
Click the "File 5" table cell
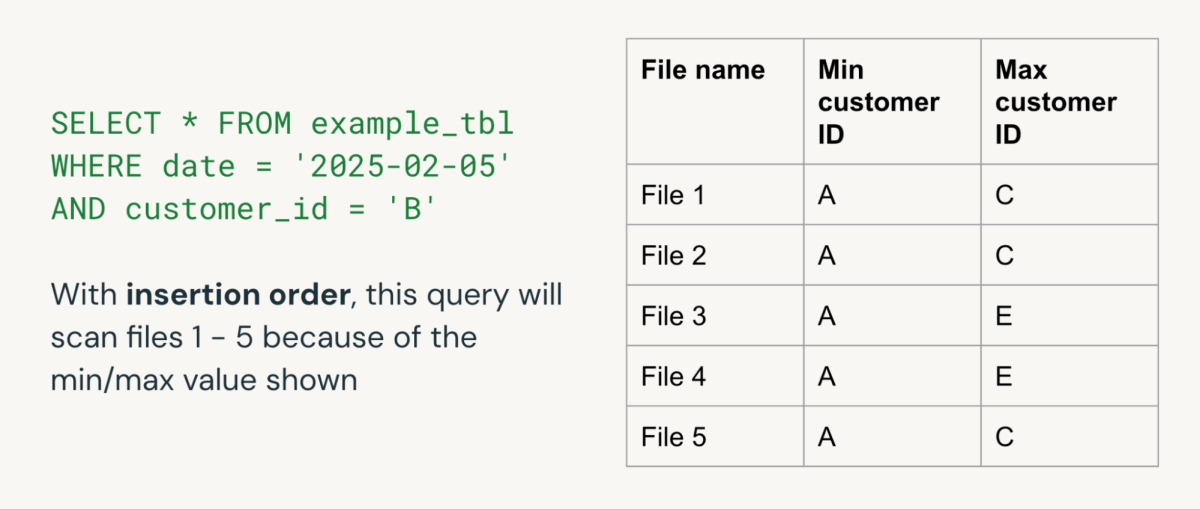pos(673,437)
